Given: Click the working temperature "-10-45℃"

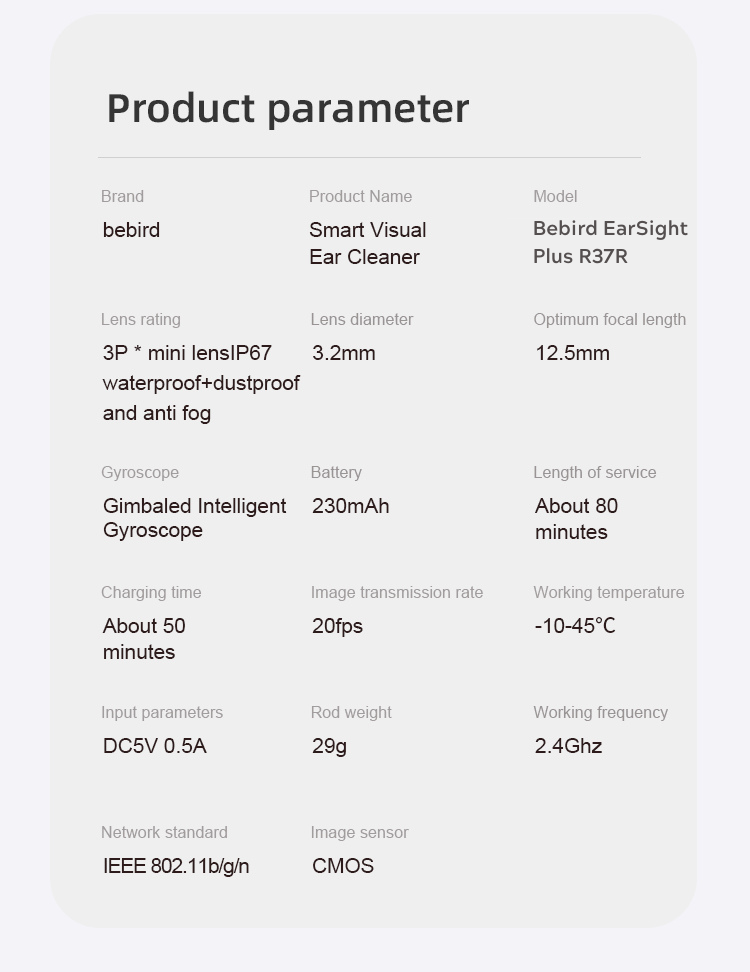Looking at the screenshot, I should point(575,626).
